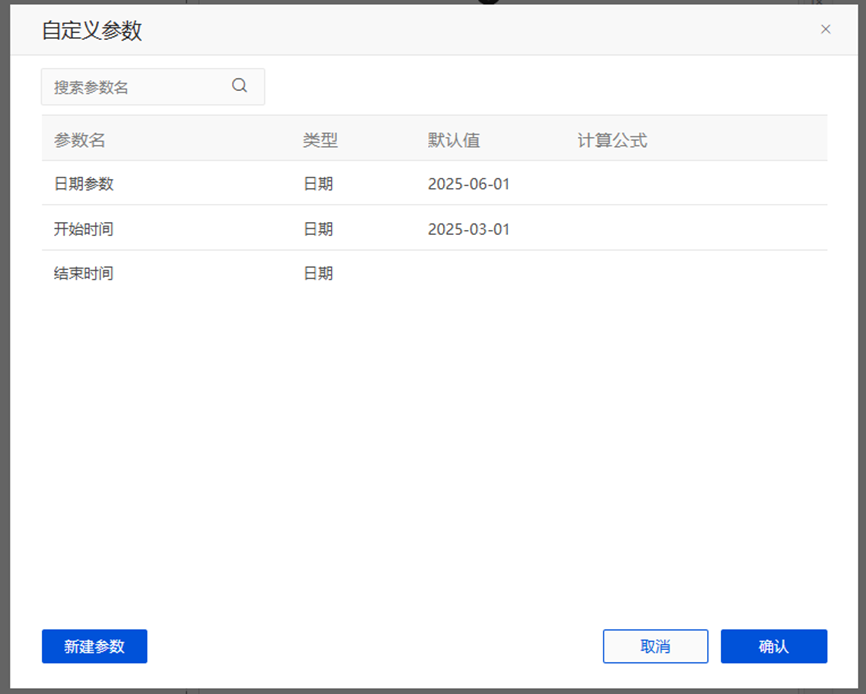The image size is (866, 694).
Task: Click the default value 2025-06-01
Action: (469, 184)
